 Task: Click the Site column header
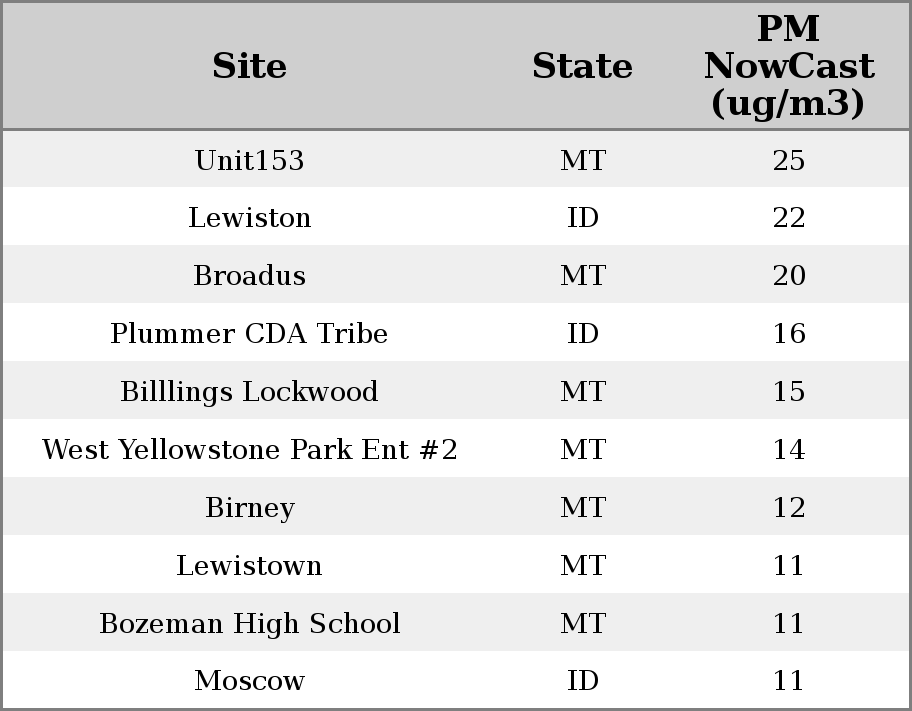(249, 66)
